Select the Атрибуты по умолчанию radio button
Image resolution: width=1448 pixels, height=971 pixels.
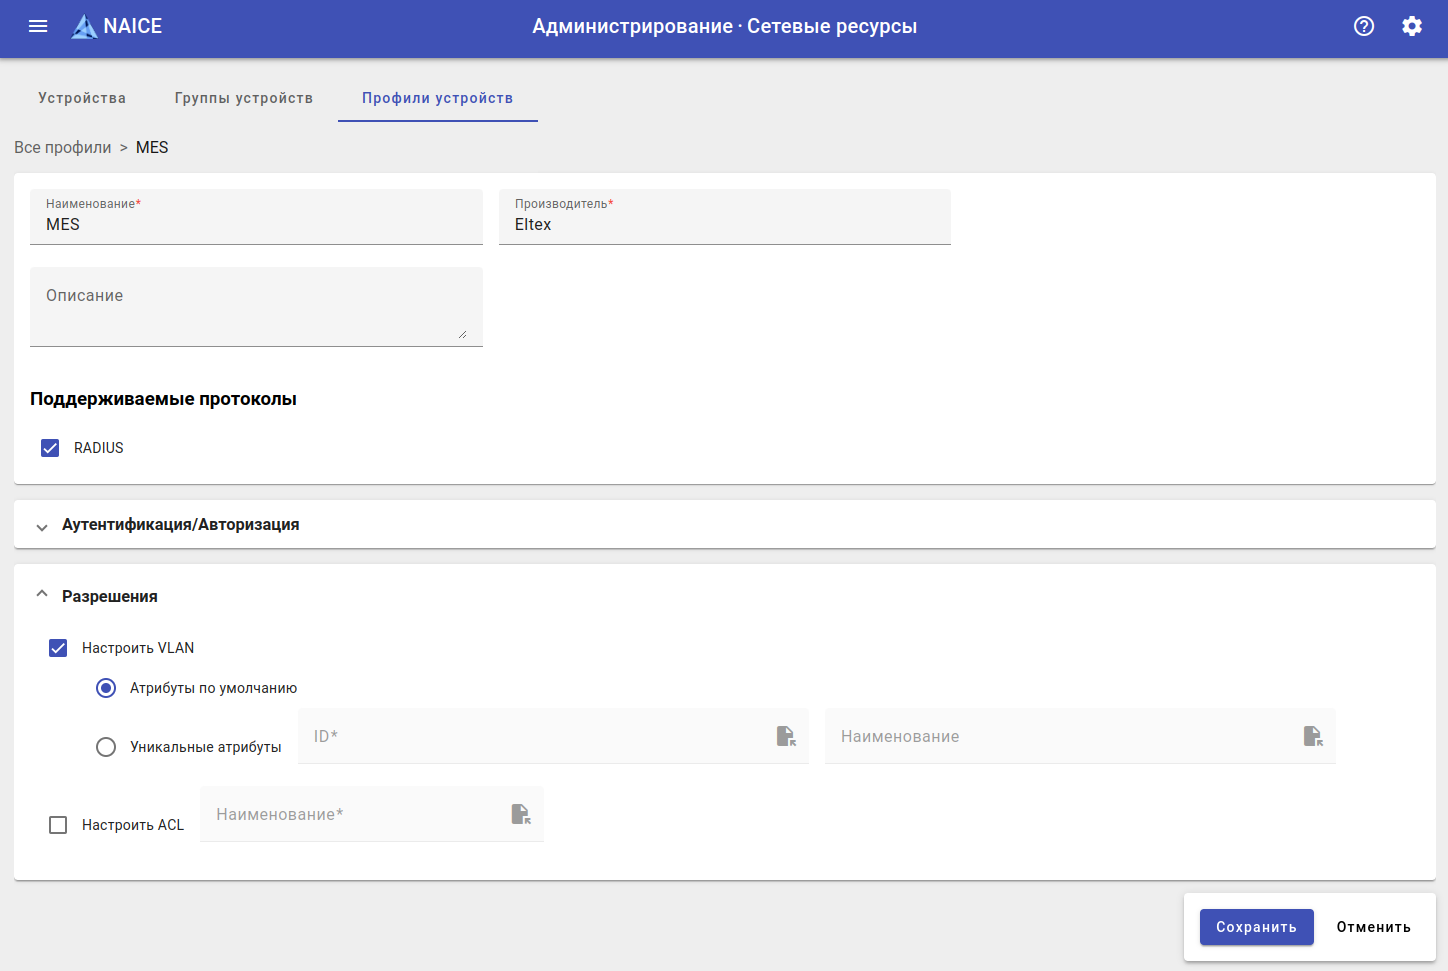pyautogui.click(x=106, y=688)
